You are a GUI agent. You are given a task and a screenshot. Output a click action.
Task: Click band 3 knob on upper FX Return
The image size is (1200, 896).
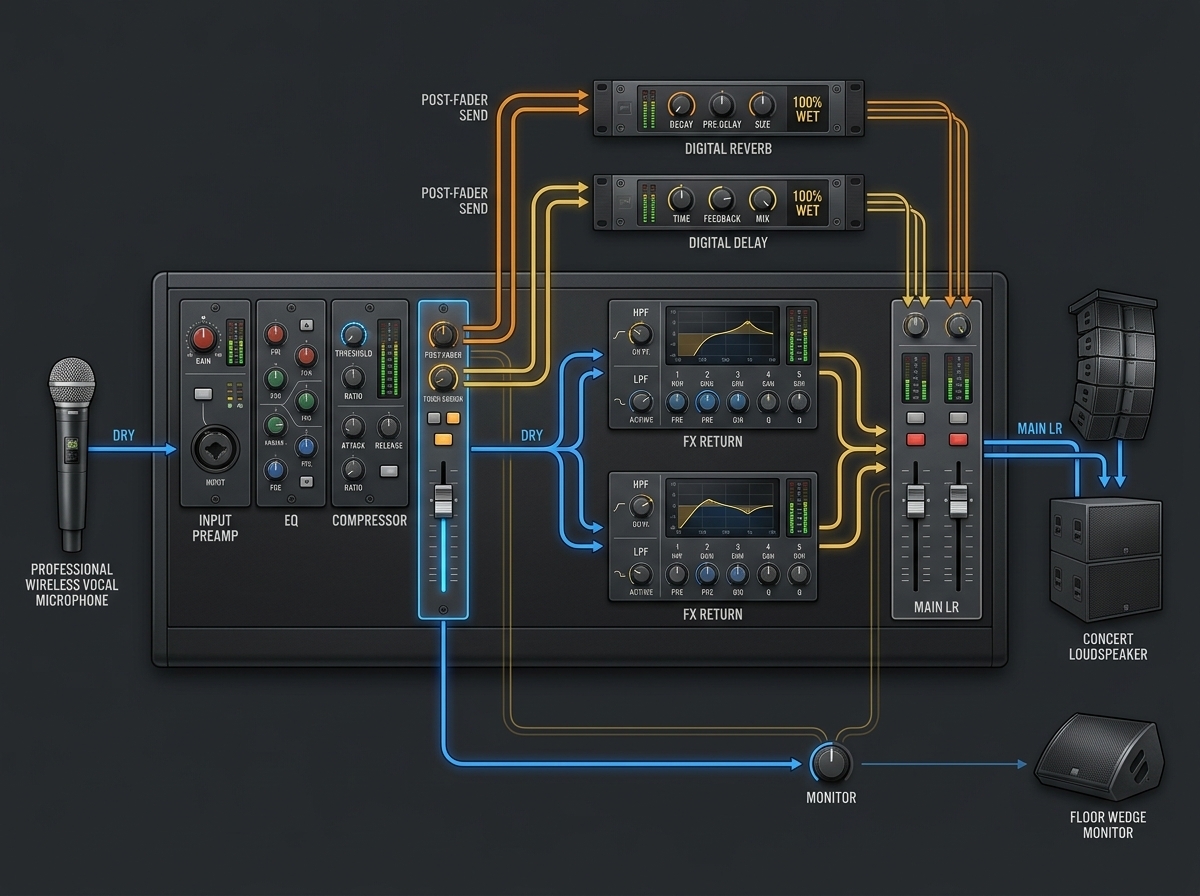(738, 401)
